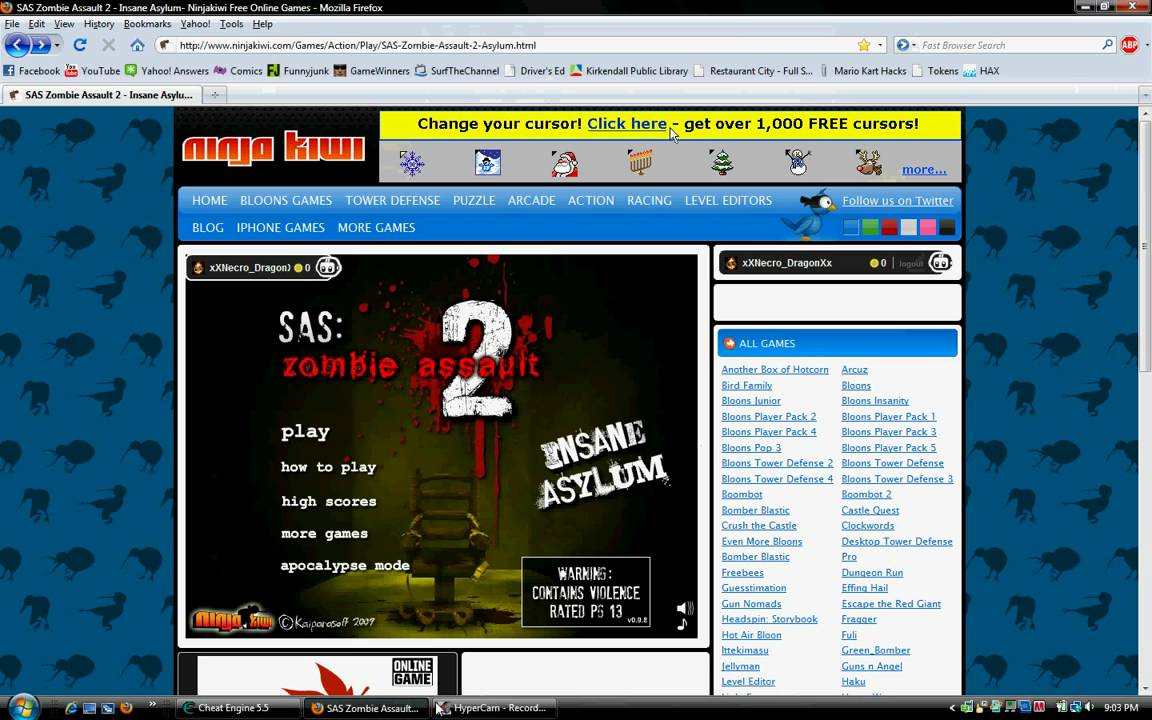The image size is (1152, 720).
Task: Expand quick launch overflow chevron
Action: [x=152, y=704]
